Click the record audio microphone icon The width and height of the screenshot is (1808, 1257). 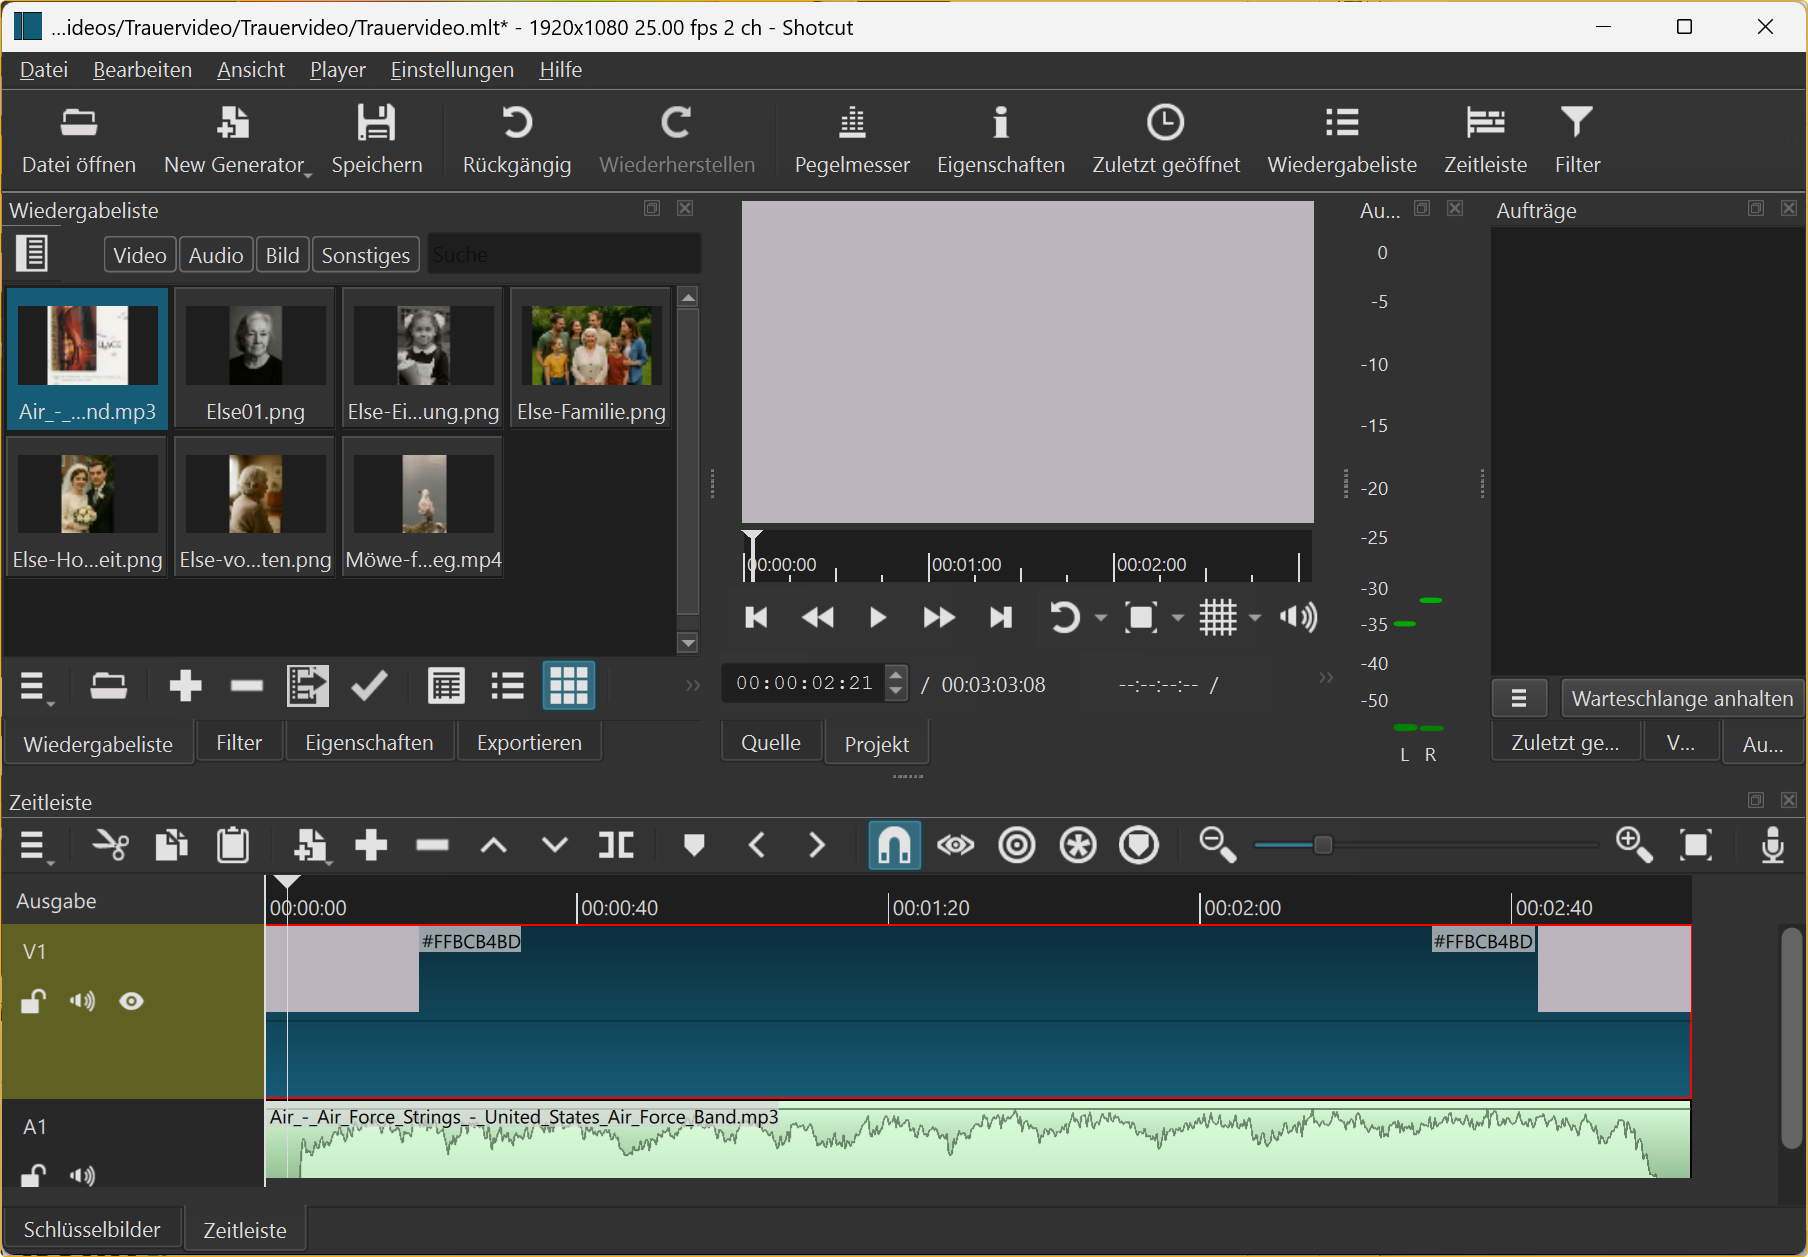click(x=1772, y=846)
